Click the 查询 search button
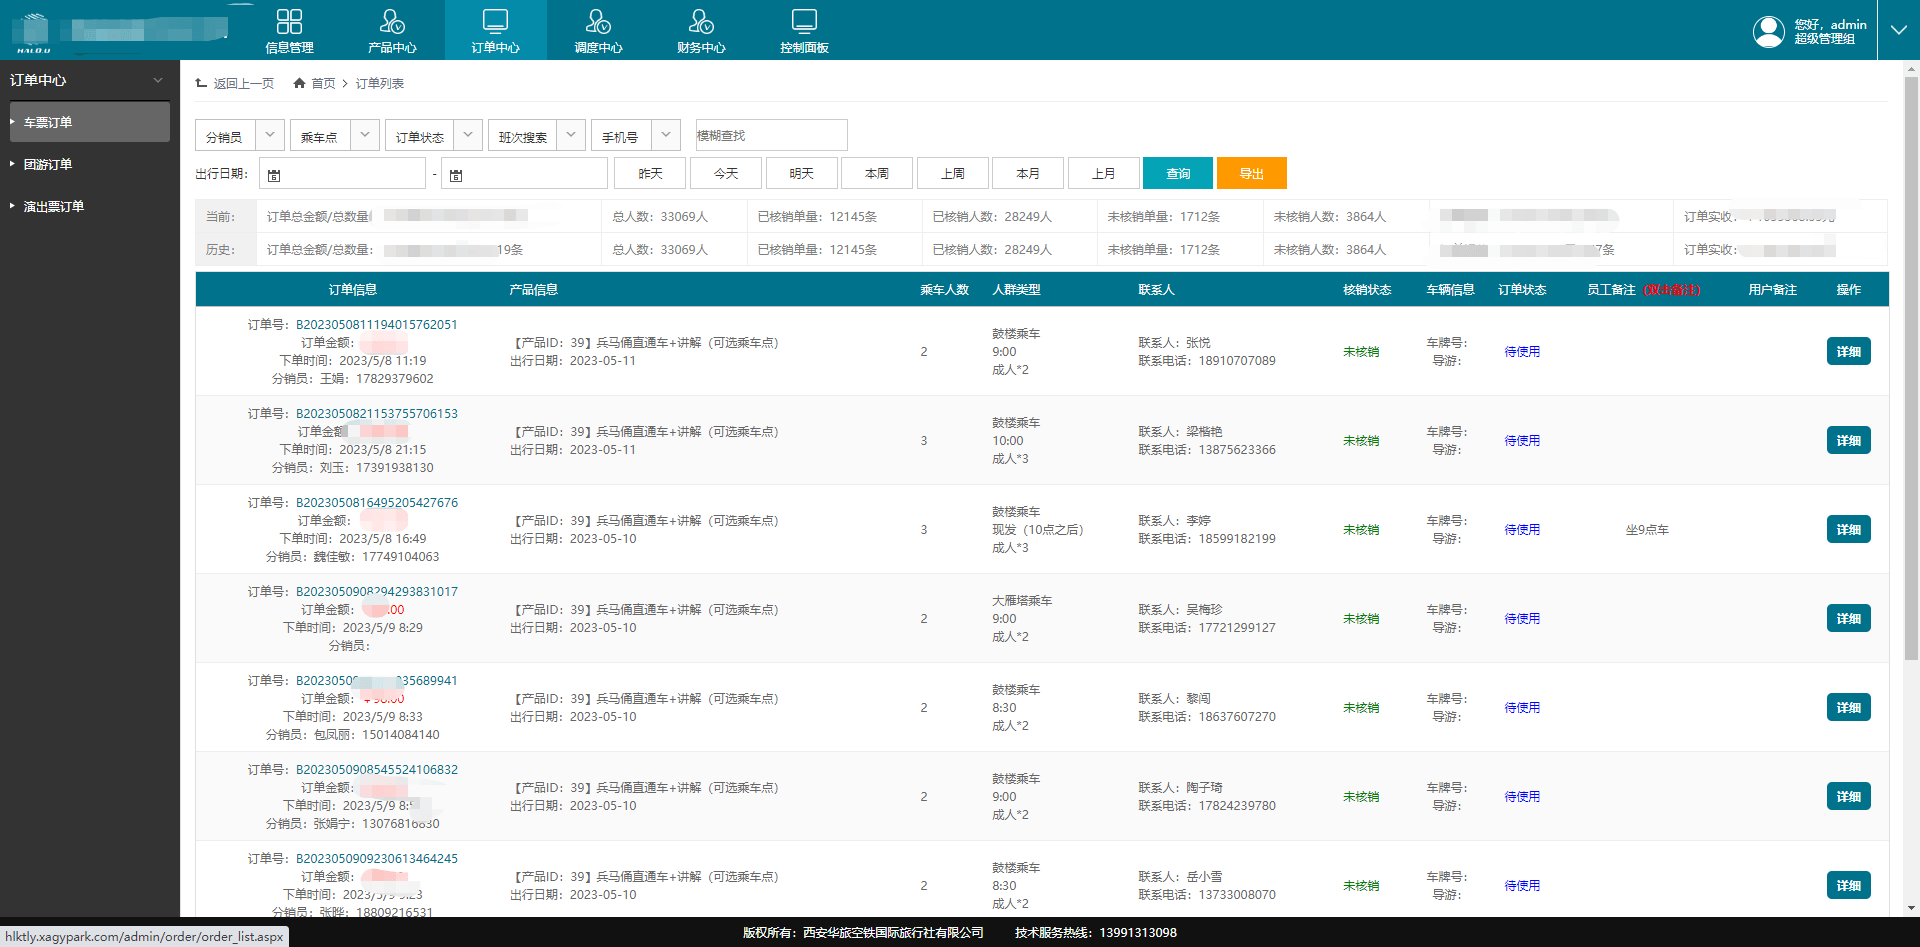Screen dimensions: 1920x947 point(1178,173)
